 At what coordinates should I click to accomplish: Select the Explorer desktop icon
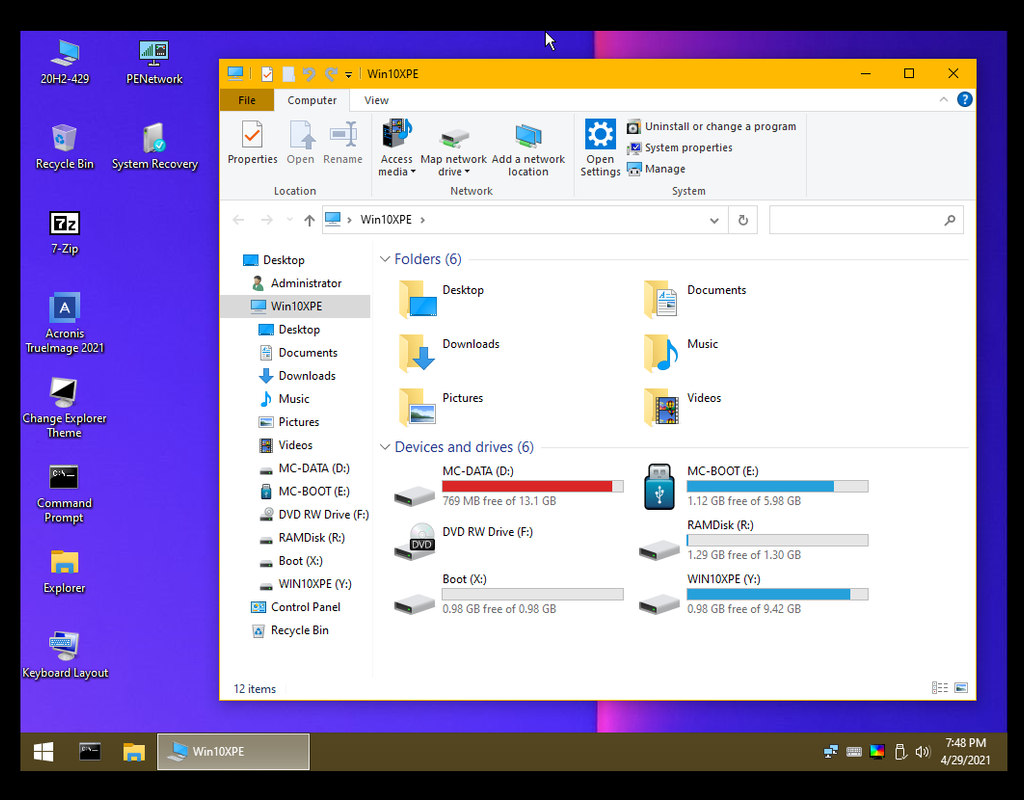[x=64, y=572]
